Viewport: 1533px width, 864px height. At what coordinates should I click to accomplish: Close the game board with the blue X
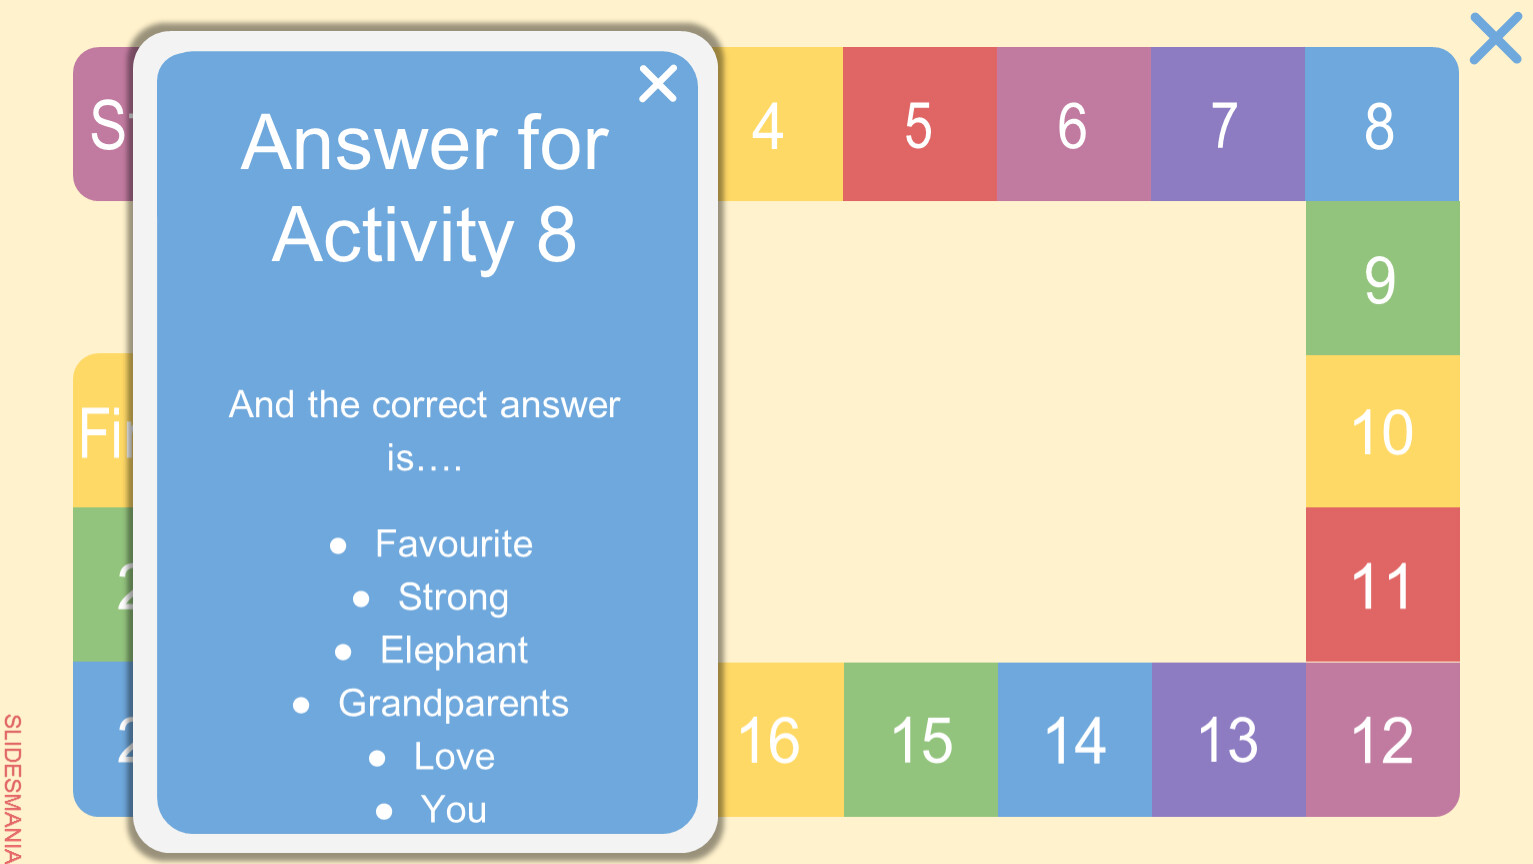[x=1495, y=39]
